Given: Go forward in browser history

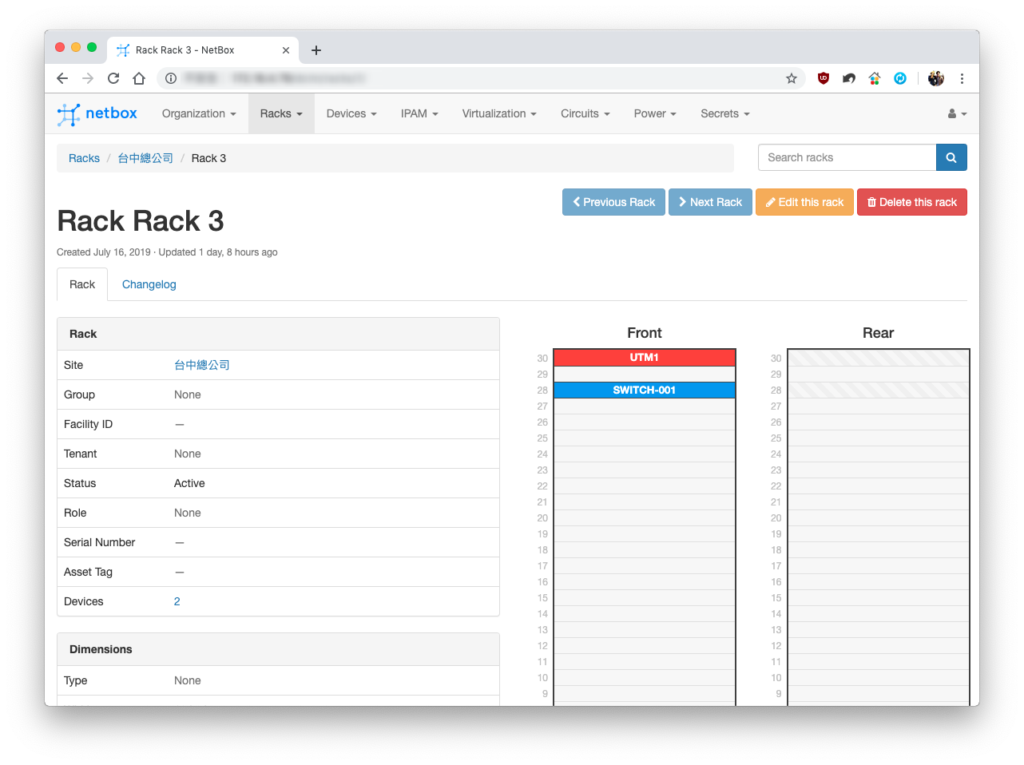Looking at the screenshot, I should 88,78.
